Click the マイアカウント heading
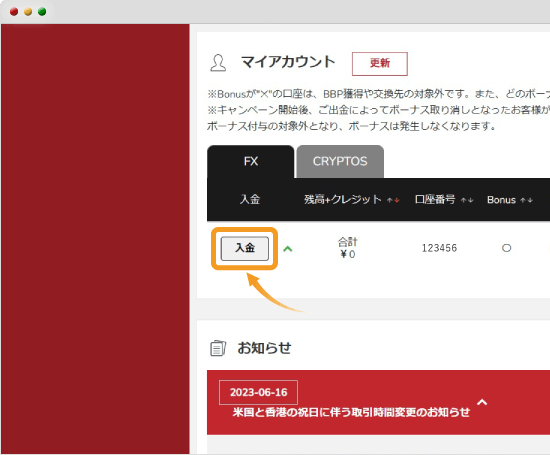550x455 pixels. [x=288, y=62]
